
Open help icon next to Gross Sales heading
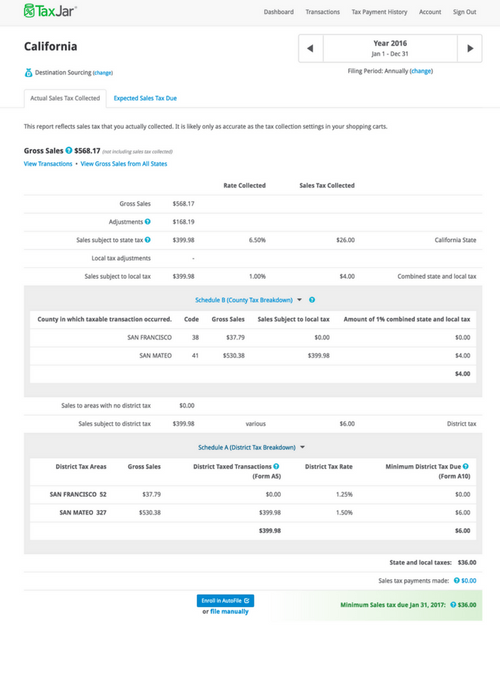pyautogui.click(x=69, y=150)
